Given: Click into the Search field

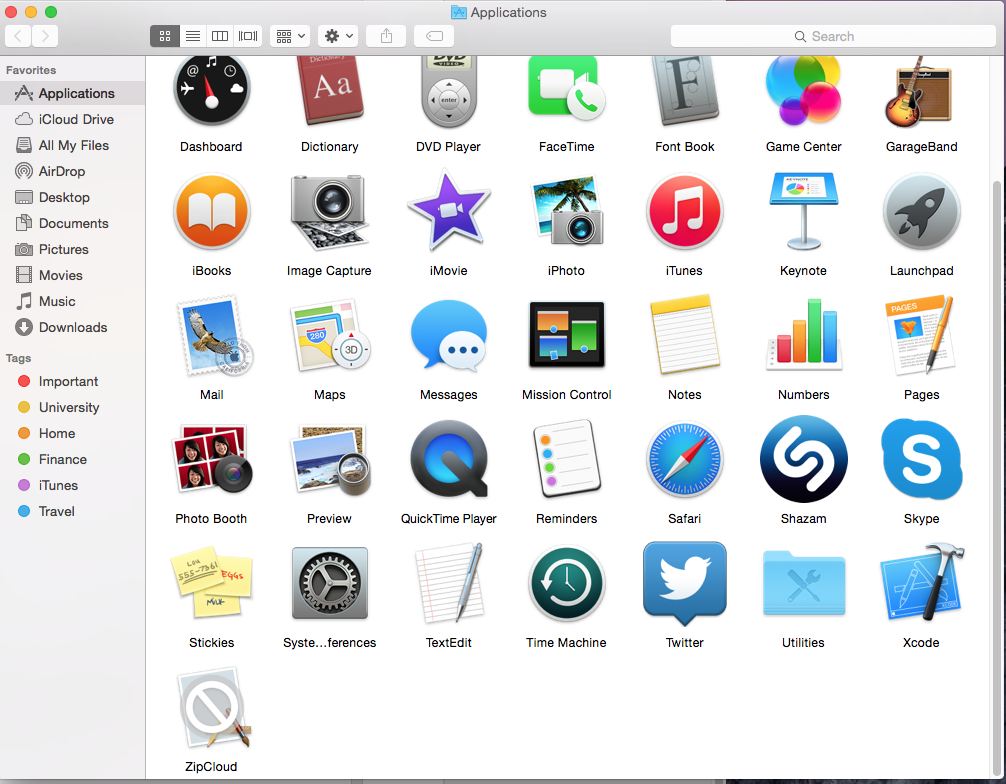Looking at the screenshot, I should [x=833, y=37].
